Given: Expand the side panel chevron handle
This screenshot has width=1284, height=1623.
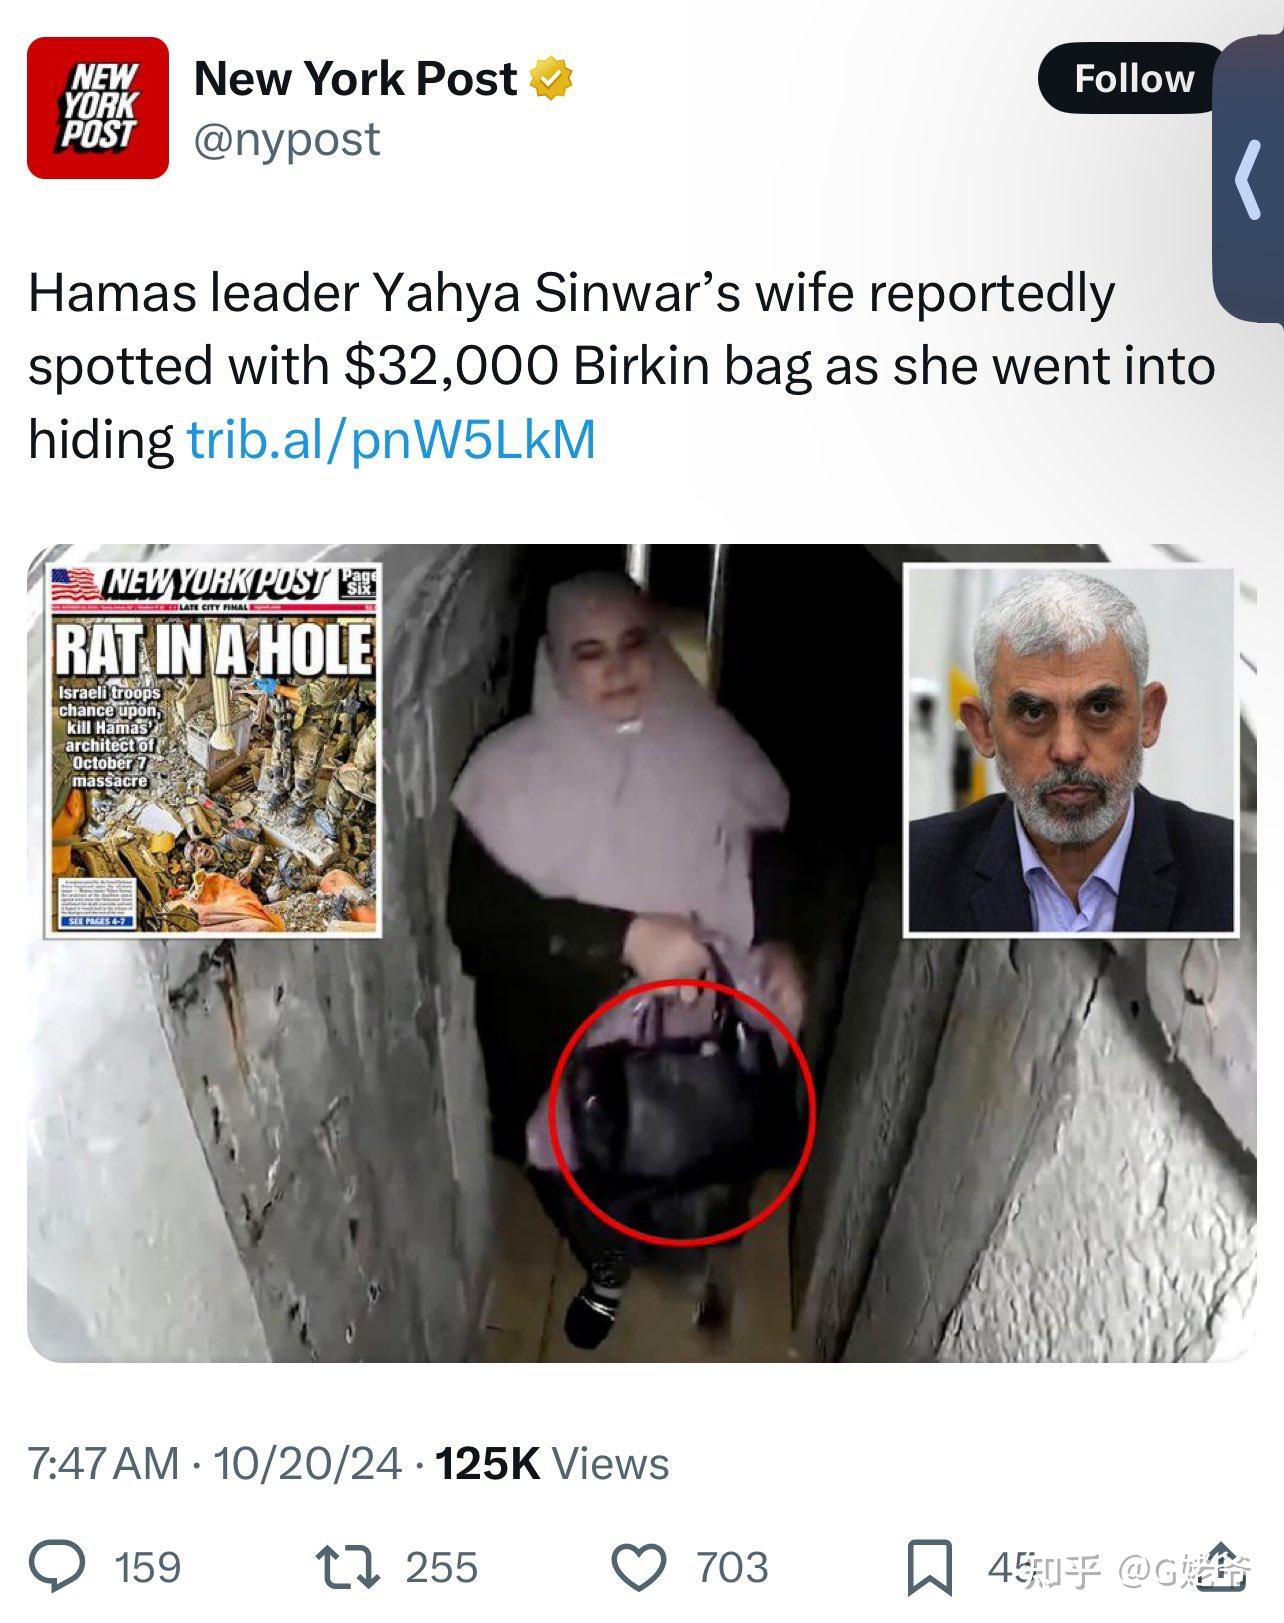Looking at the screenshot, I should [1248, 180].
